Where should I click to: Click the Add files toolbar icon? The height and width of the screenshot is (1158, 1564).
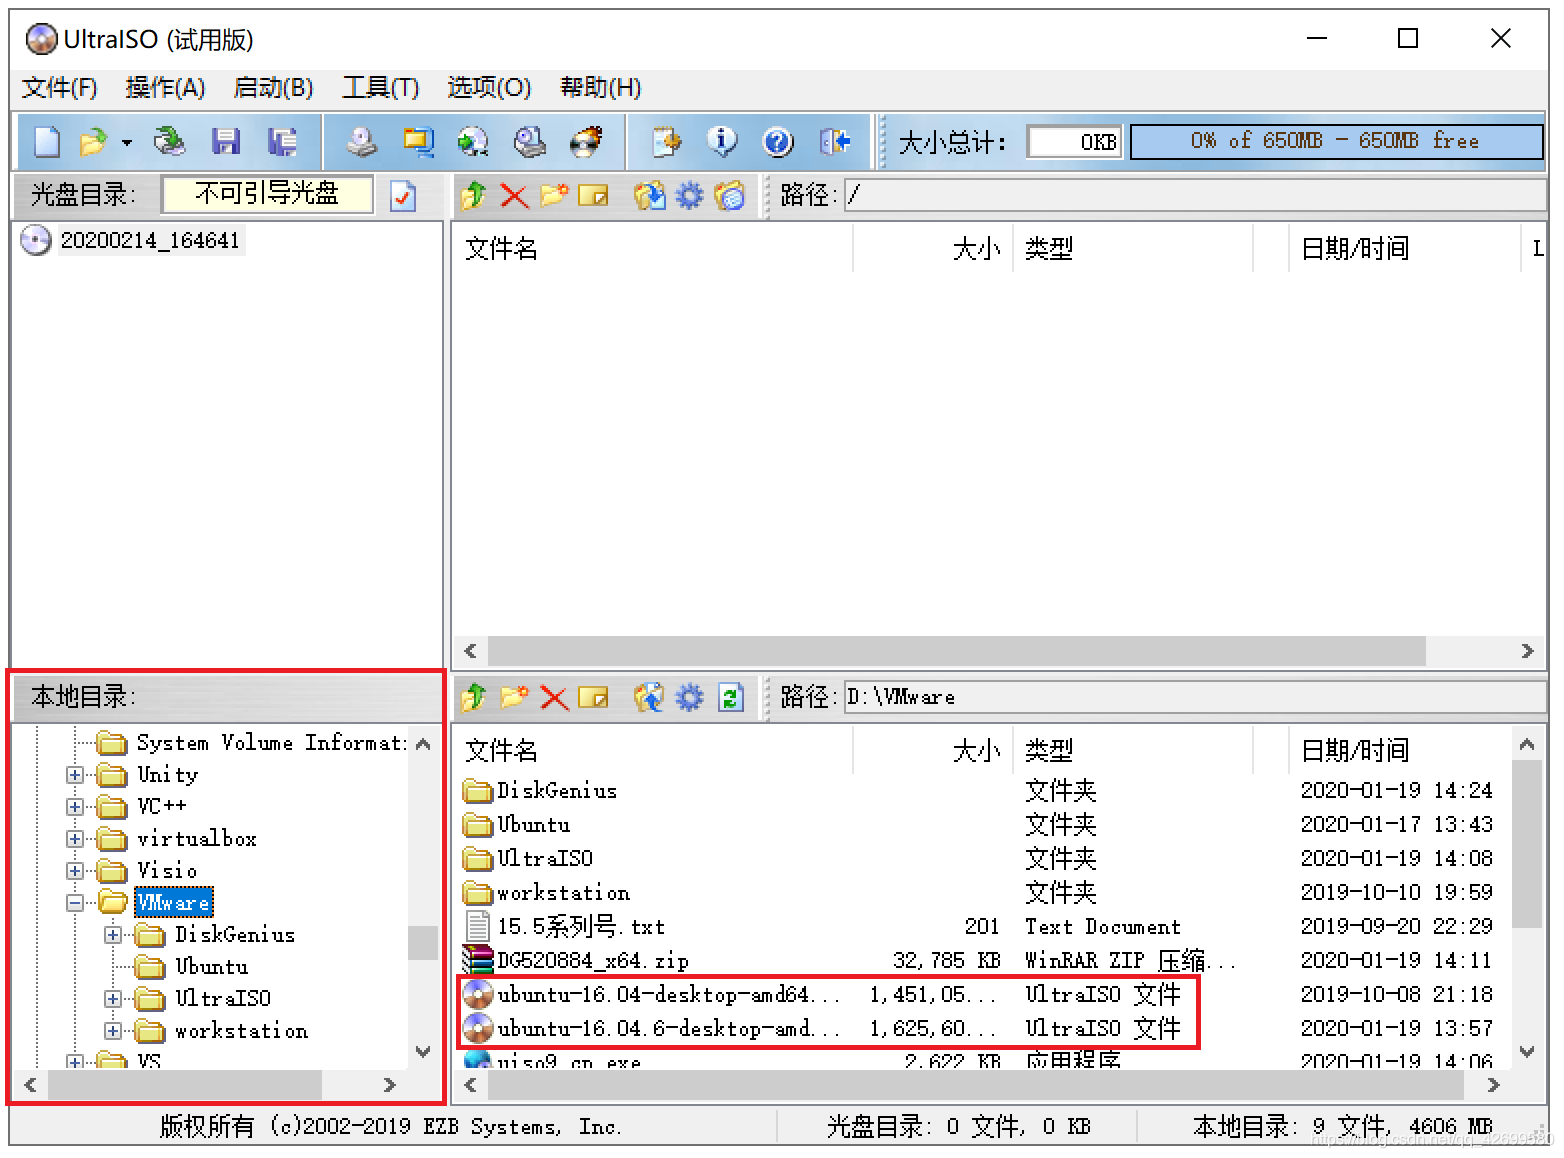[x=667, y=142]
